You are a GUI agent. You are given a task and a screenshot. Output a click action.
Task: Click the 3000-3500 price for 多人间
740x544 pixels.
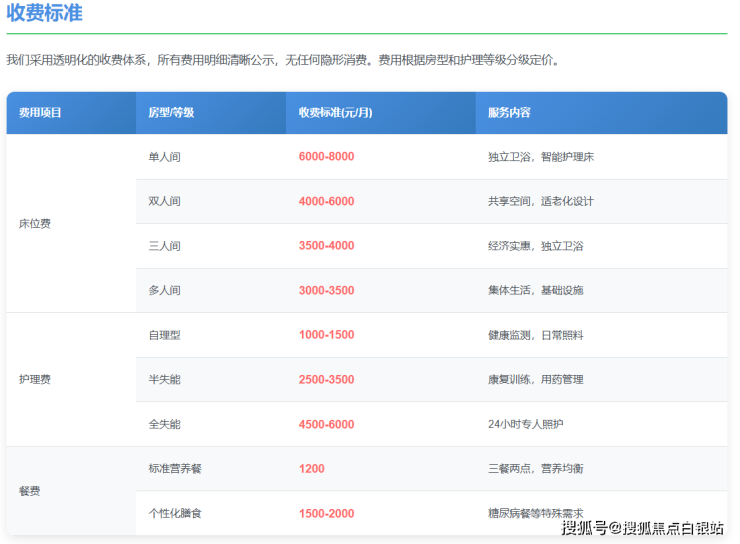click(x=326, y=291)
